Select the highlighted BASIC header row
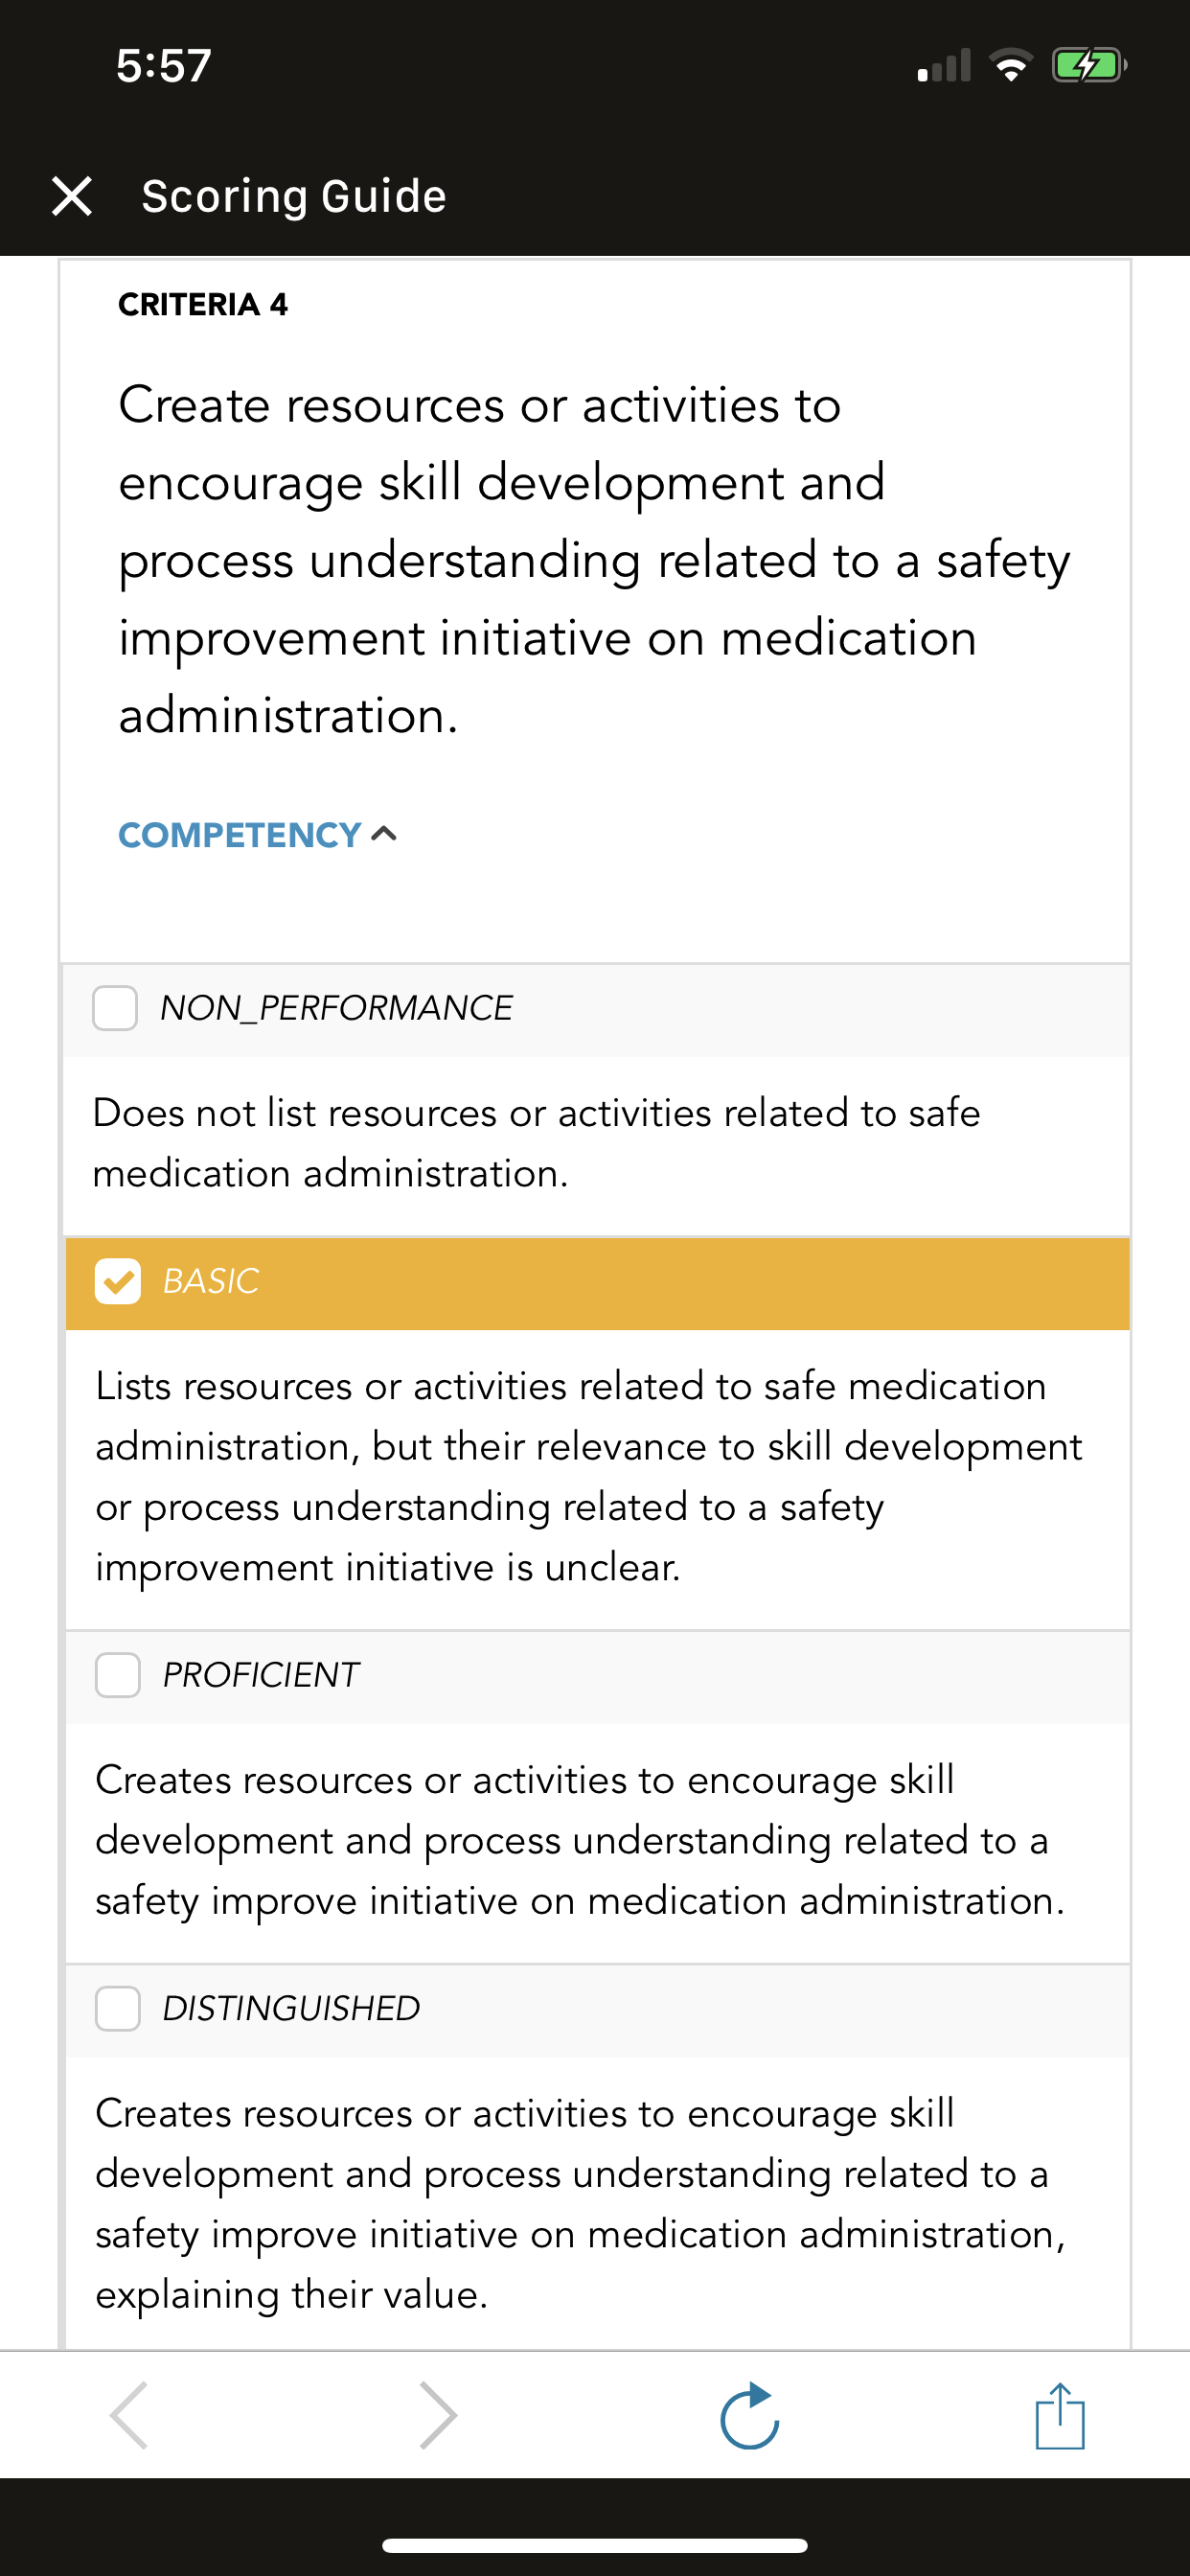Viewport: 1190px width, 2576px height. click(598, 1283)
